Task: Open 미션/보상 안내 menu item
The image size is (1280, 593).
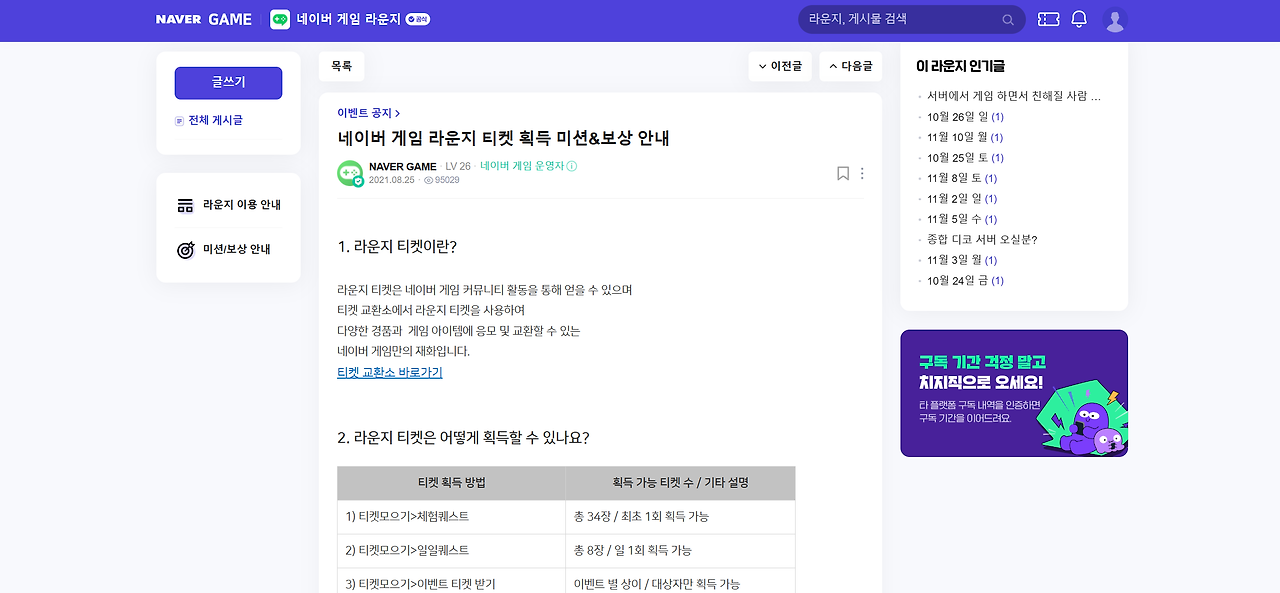Action: [224, 249]
